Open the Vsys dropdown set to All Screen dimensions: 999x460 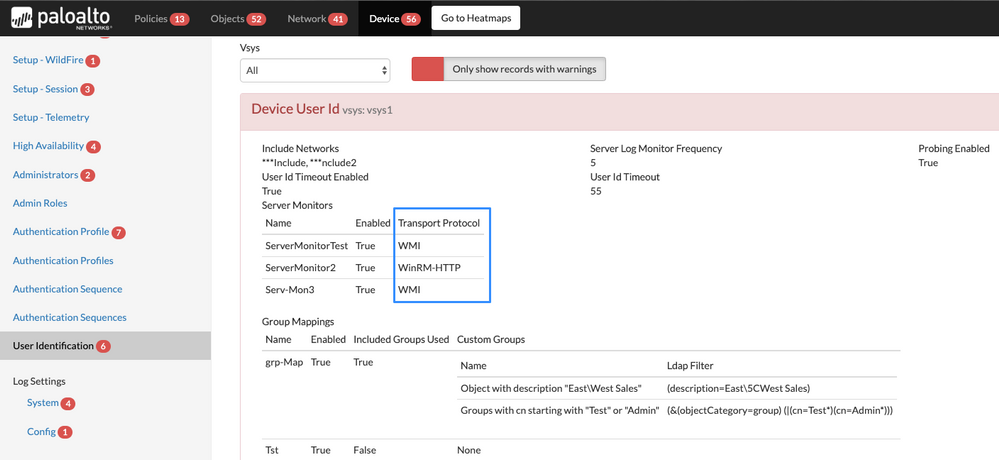coord(315,70)
